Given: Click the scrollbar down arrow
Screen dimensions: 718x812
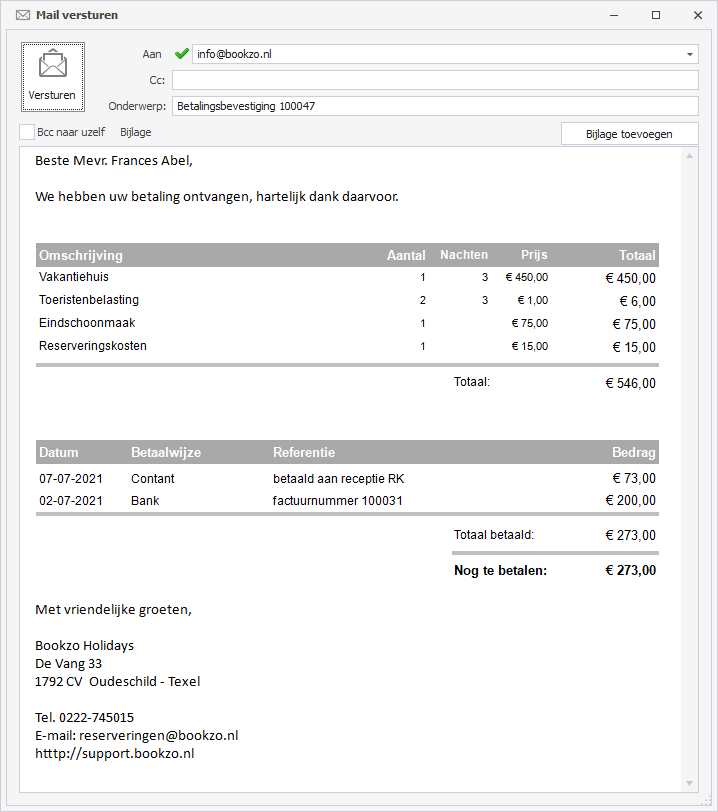Looking at the screenshot, I should (690, 784).
